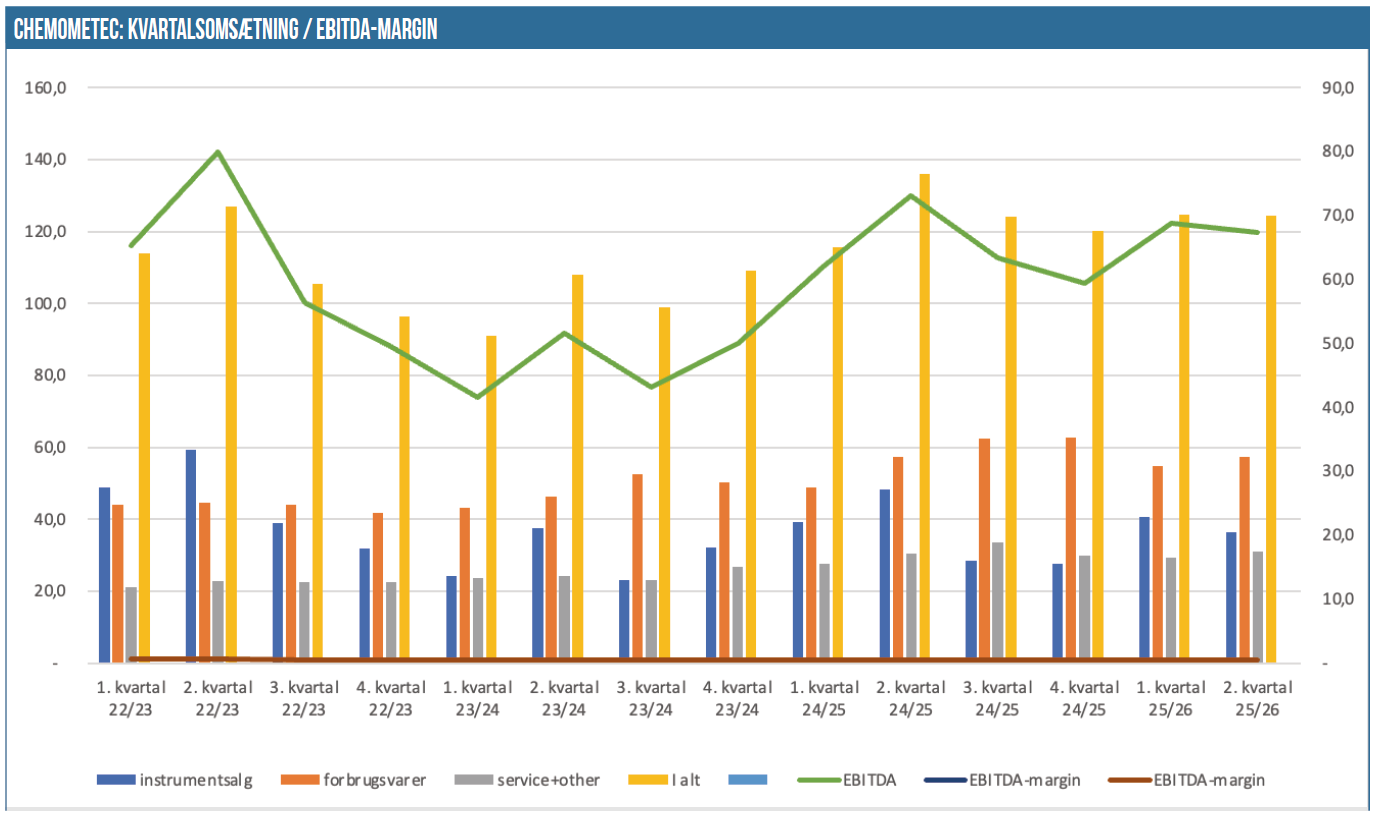Select the instrumentsalg legend entry
Image resolution: width=1374 pixels, height=816 pixels.
[175, 779]
